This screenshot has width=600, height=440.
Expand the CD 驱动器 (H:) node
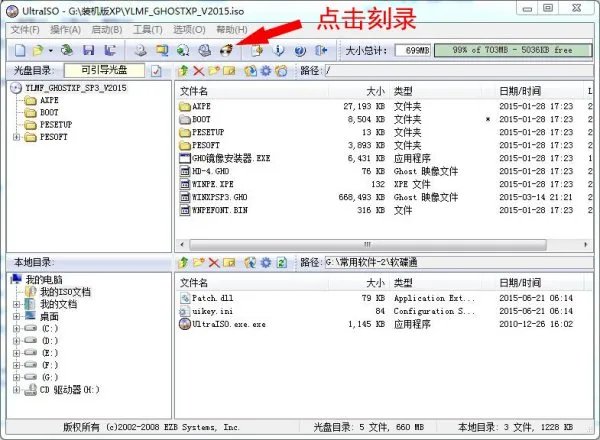[16, 389]
